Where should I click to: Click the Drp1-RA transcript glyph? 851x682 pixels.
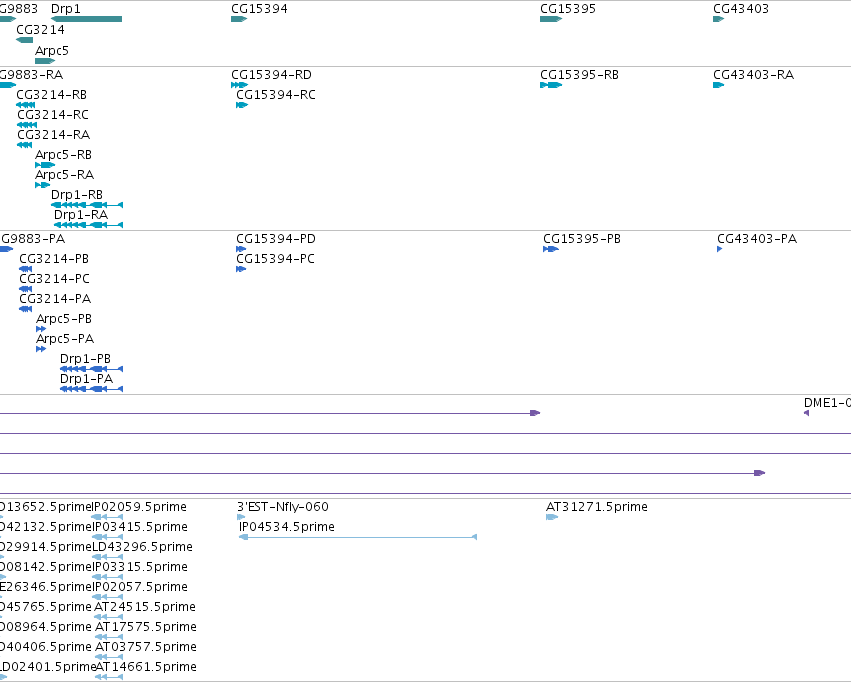[x=88, y=225]
